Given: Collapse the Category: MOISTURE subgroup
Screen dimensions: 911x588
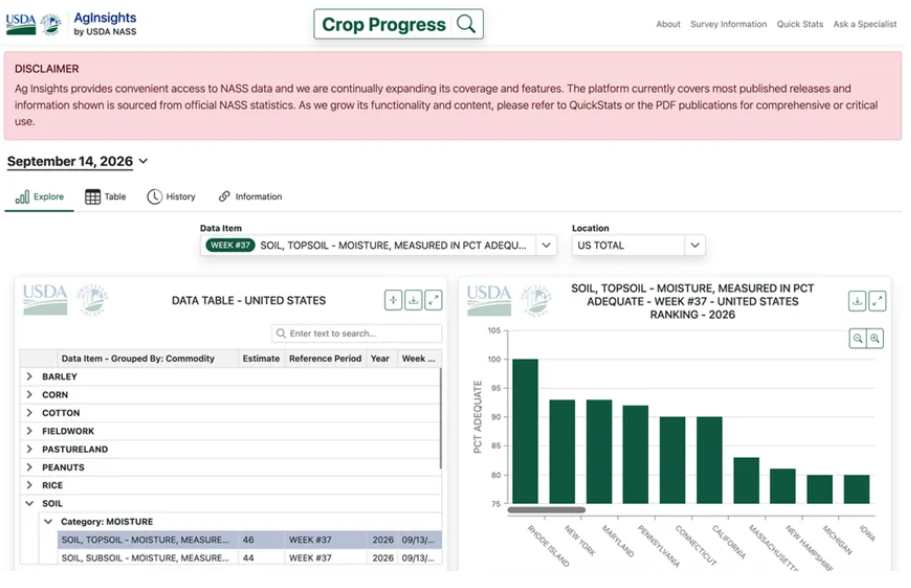Looking at the screenshot, I should coord(48,522).
